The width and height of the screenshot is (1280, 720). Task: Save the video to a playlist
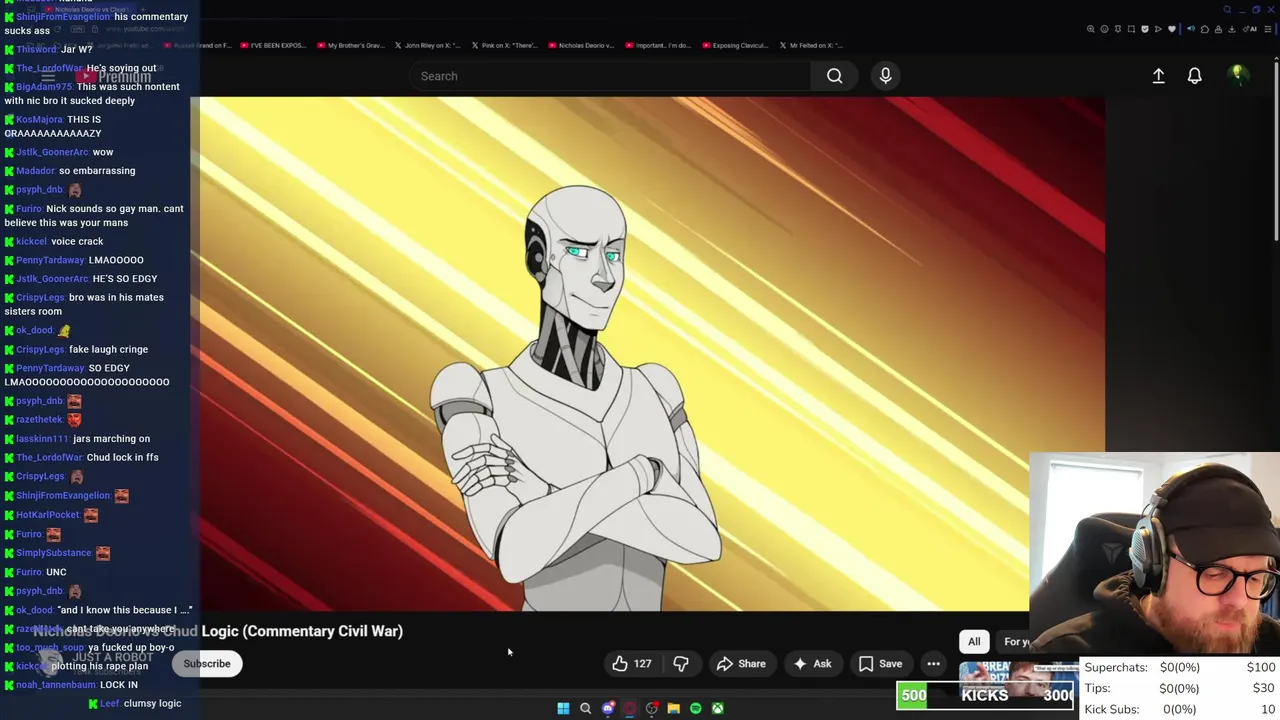(880, 663)
